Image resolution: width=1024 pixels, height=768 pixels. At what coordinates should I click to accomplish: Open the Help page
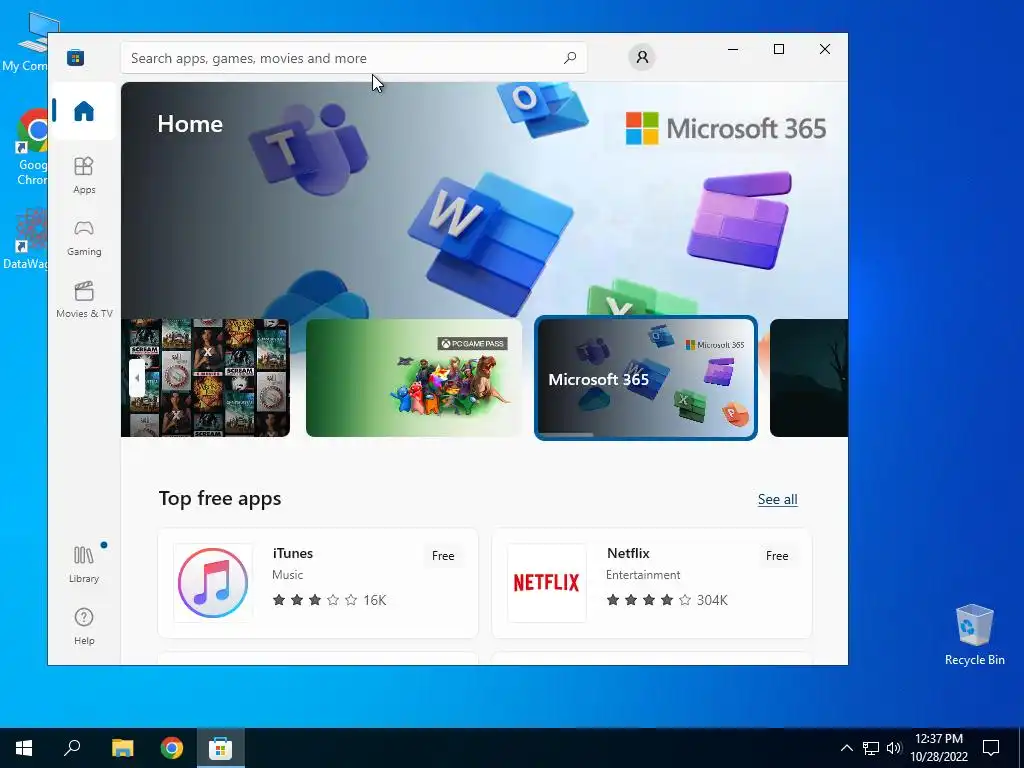click(84, 626)
